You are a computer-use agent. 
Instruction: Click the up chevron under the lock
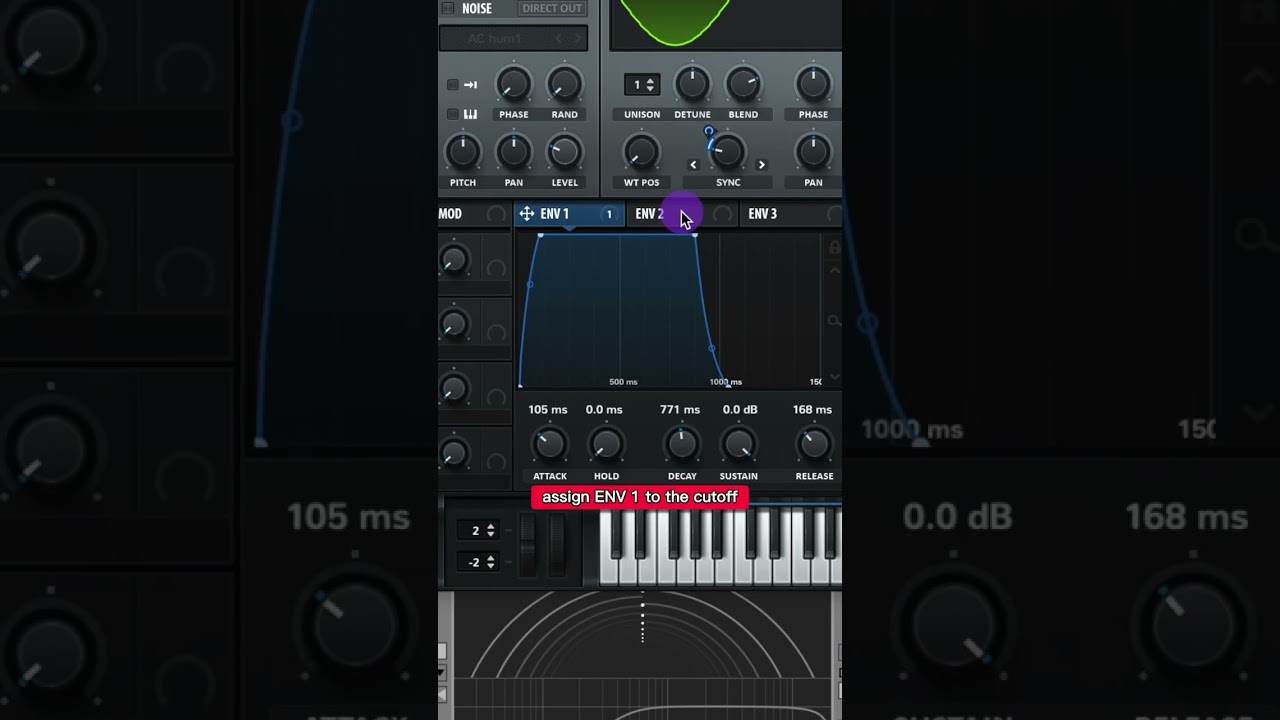click(834, 270)
